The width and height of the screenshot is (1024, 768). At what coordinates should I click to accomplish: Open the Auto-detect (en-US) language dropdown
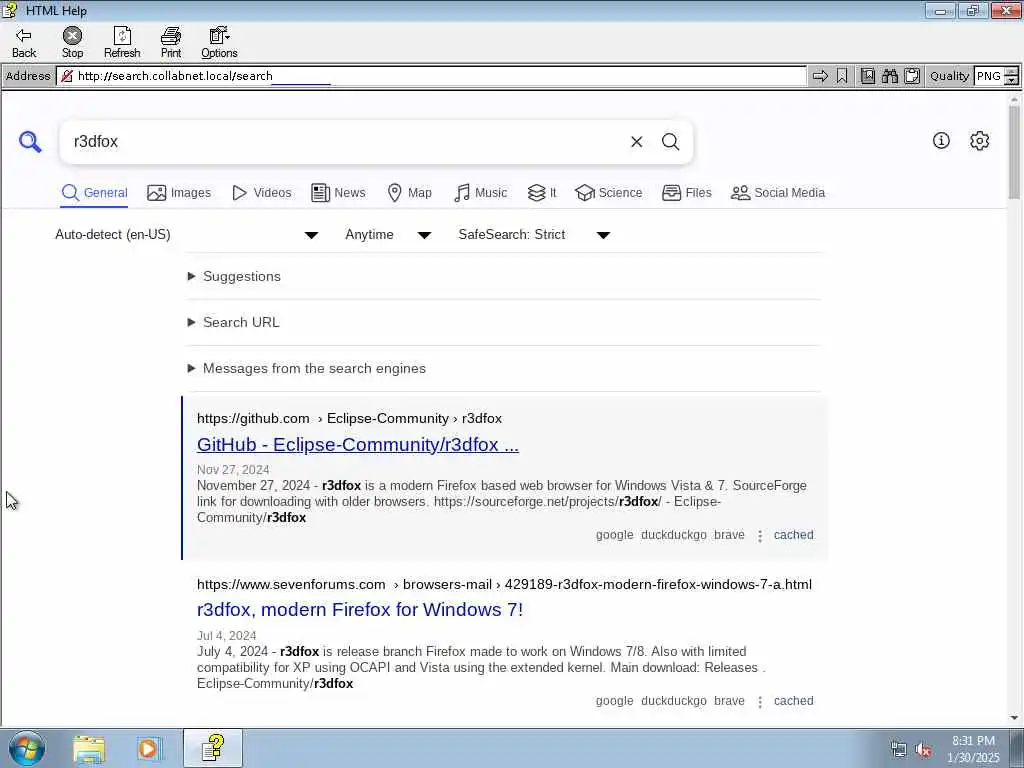[187, 234]
